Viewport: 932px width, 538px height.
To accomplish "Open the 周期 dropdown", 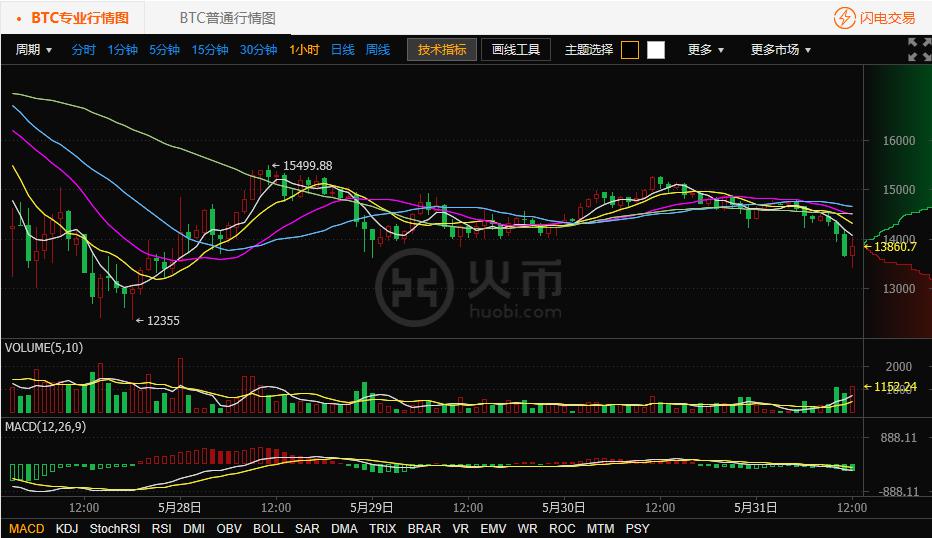I will [34, 50].
